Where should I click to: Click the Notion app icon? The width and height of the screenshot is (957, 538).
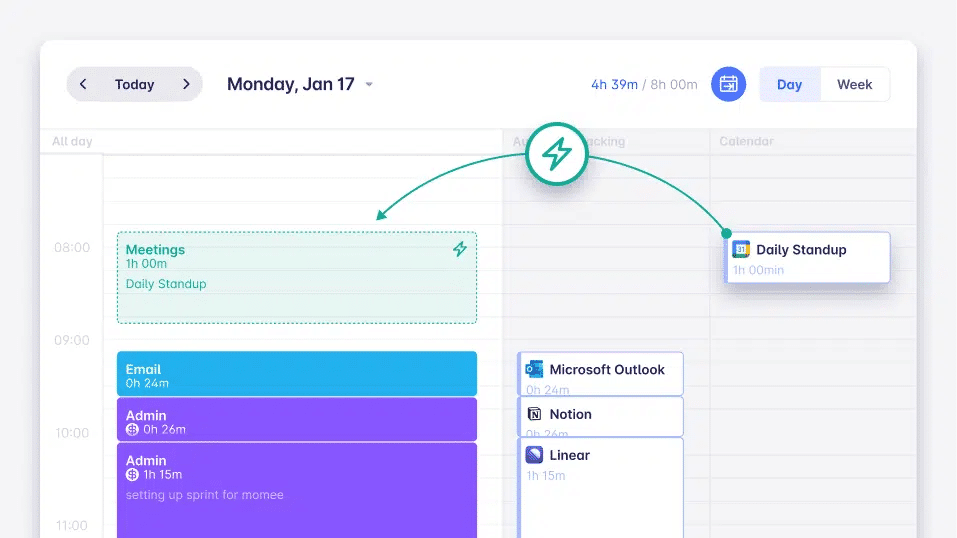(534, 414)
